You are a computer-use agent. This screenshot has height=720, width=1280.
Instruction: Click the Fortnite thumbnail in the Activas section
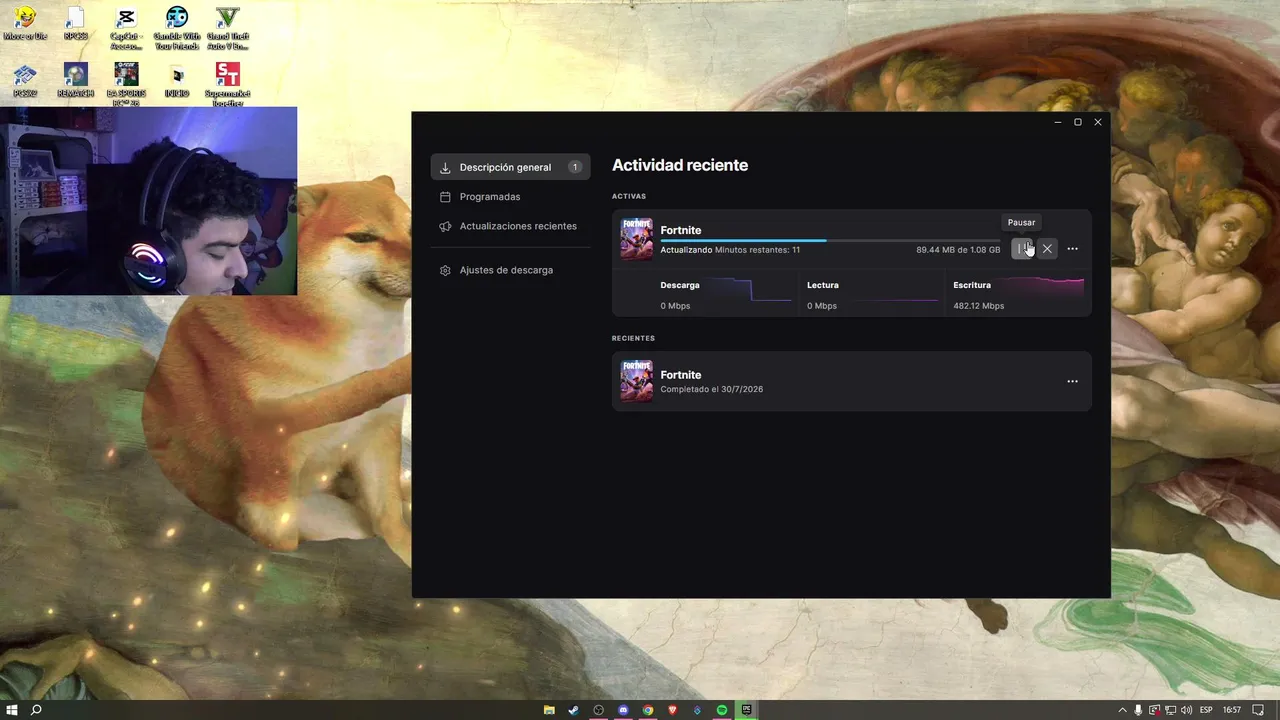click(636, 239)
